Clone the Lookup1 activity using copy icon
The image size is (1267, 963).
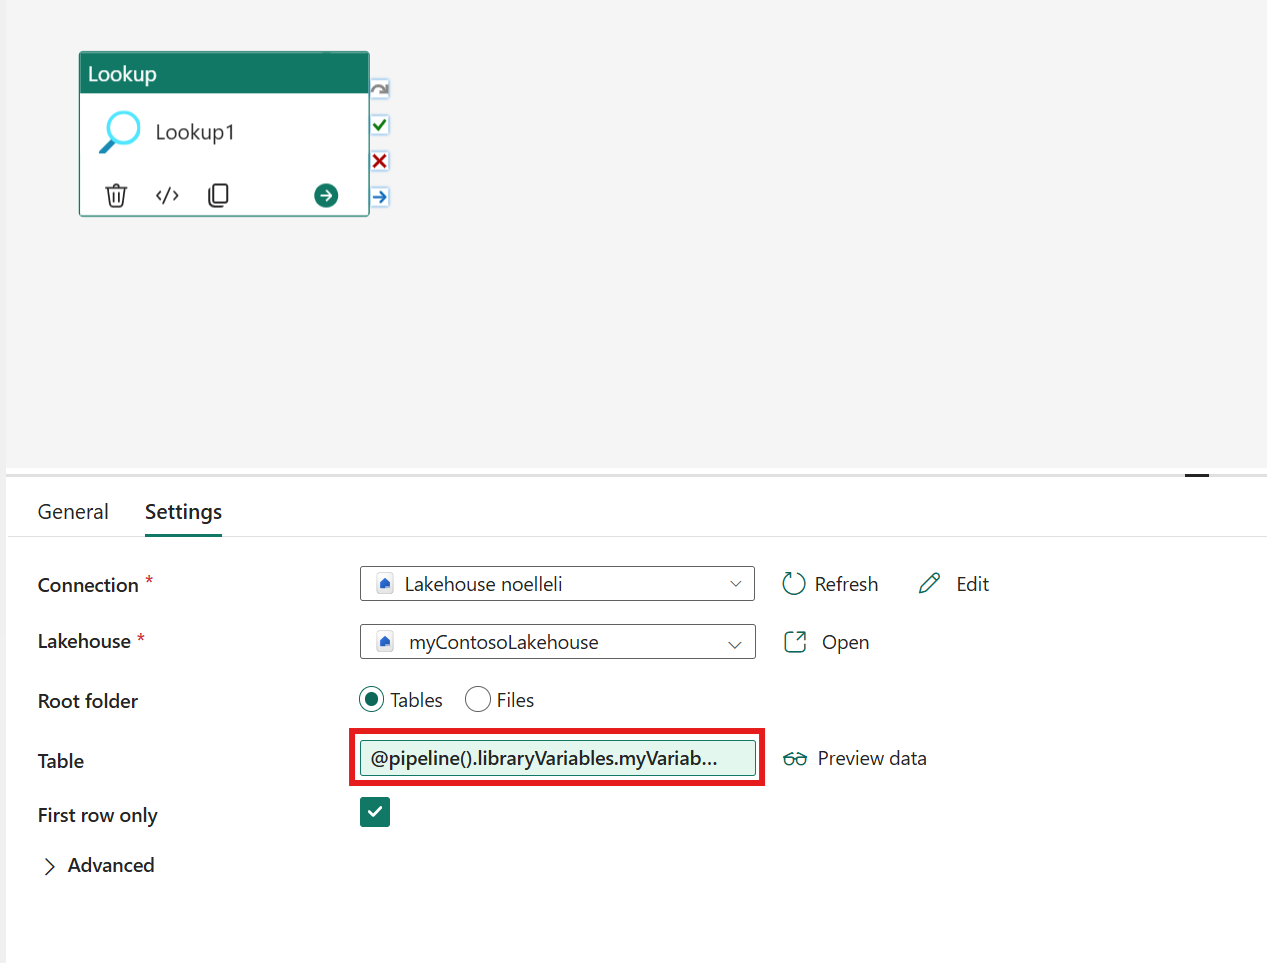[x=218, y=195]
